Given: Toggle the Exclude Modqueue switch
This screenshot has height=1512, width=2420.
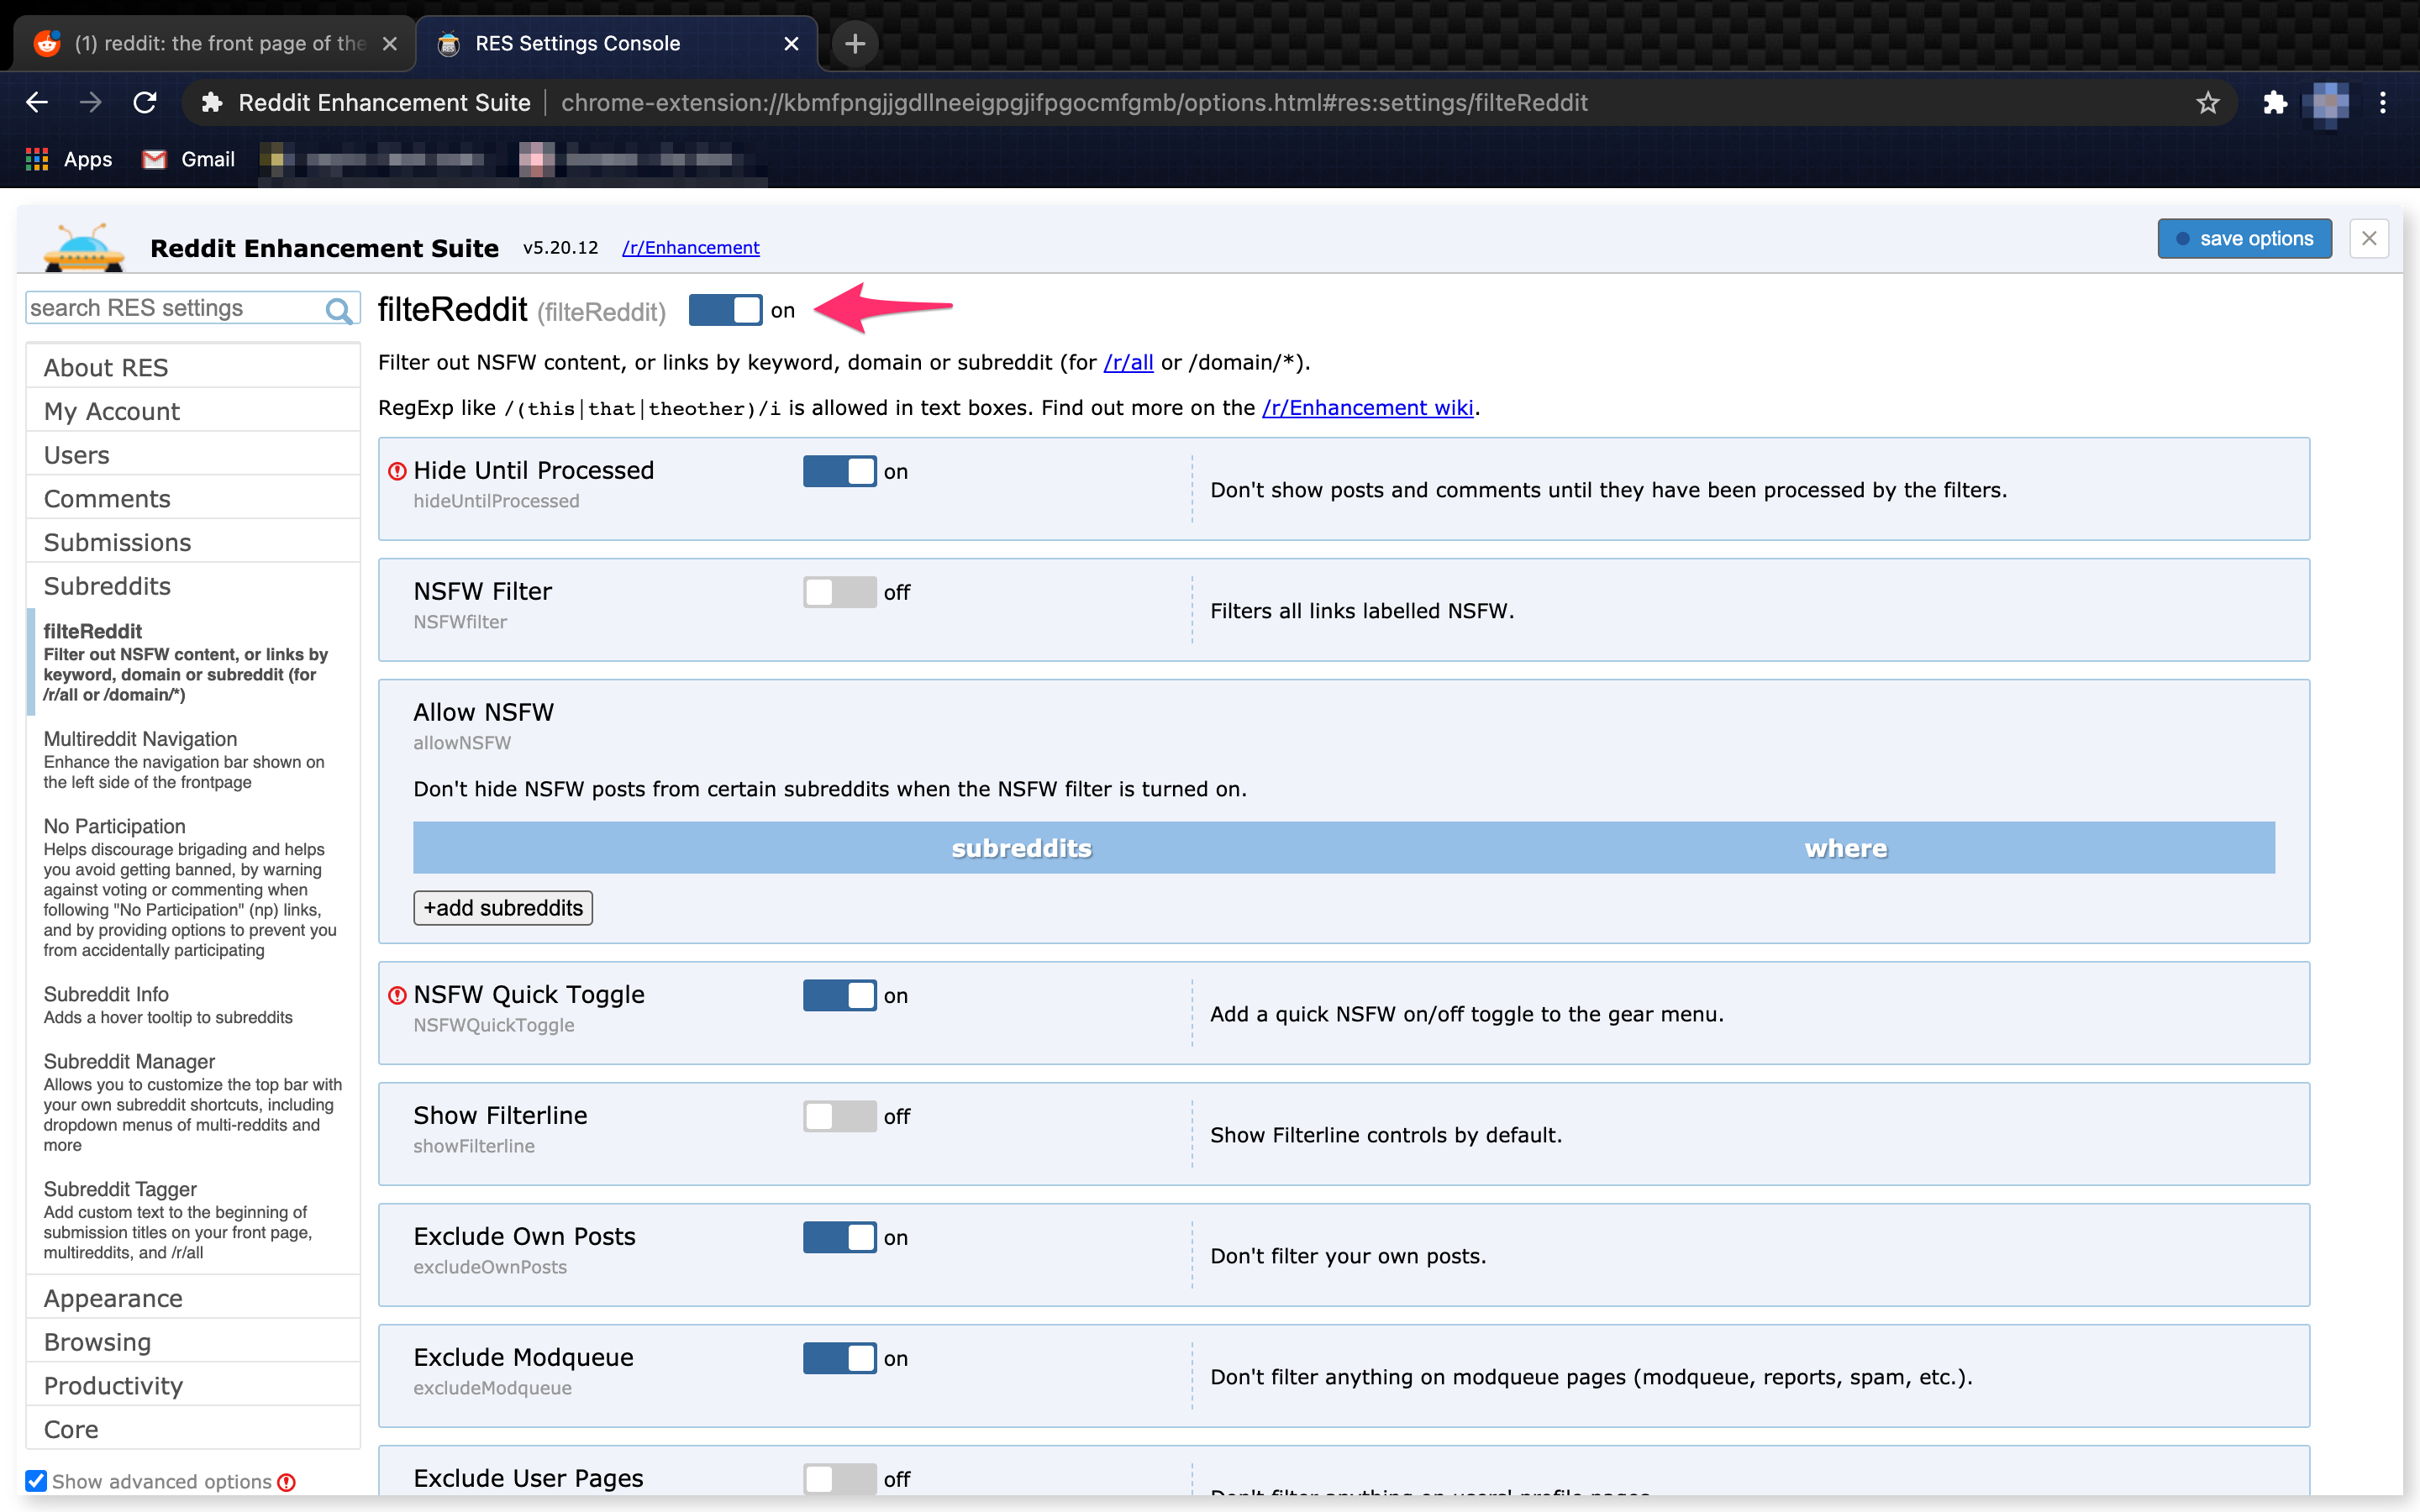Looking at the screenshot, I should (840, 1358).
